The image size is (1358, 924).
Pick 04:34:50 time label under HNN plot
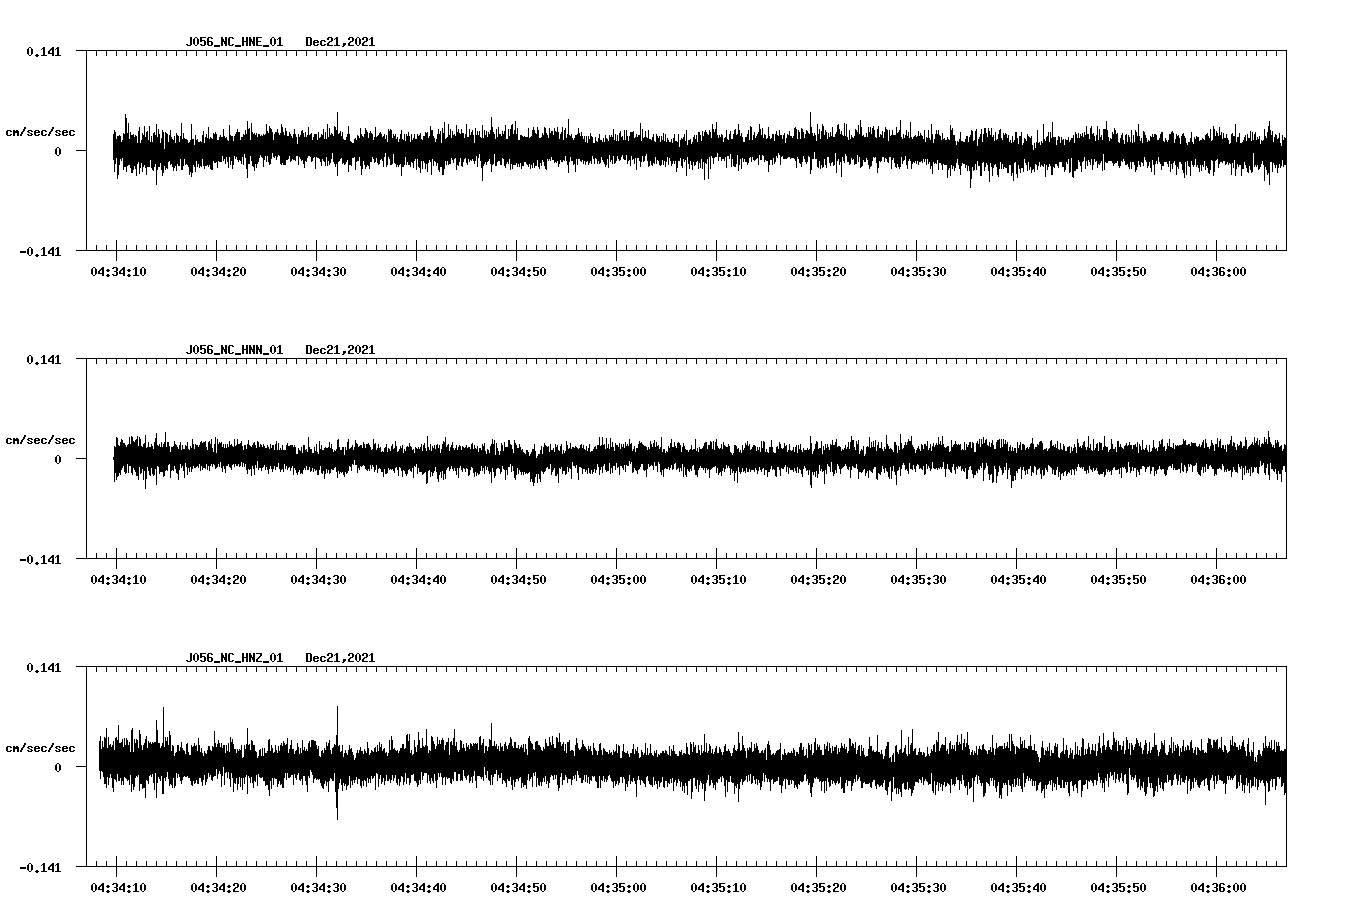pyautogui.click(x=518, y=580)
